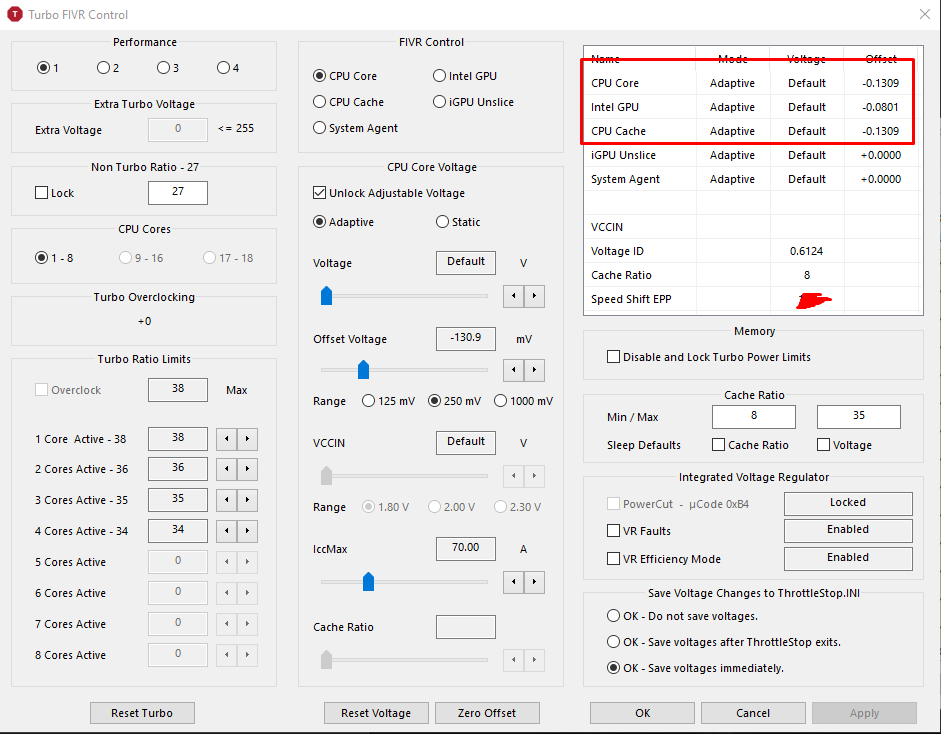Click the Offset Voltage value field
This screenshot has width=941, height=734.
[x=466, y=338]
